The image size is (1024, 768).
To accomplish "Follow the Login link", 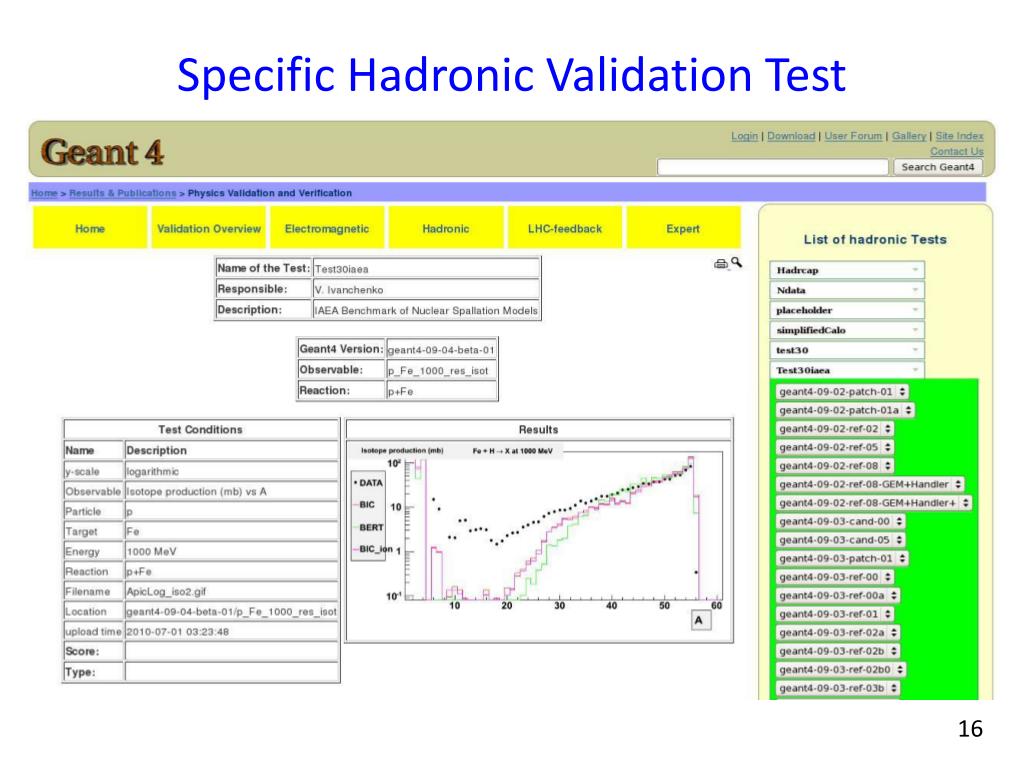I will tap(744, 136).
